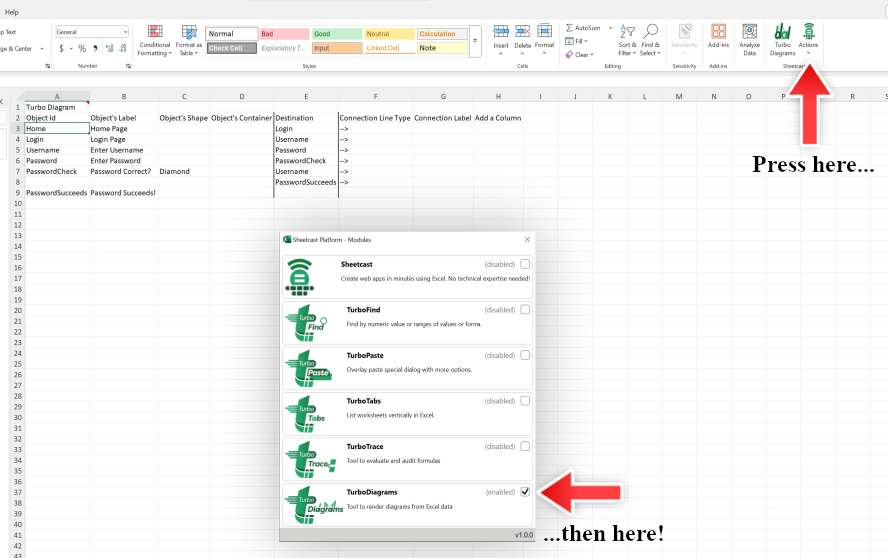Click the TurboPaste module logo
The width and height of the screenshot is (888, 558).
coord(309,368)
